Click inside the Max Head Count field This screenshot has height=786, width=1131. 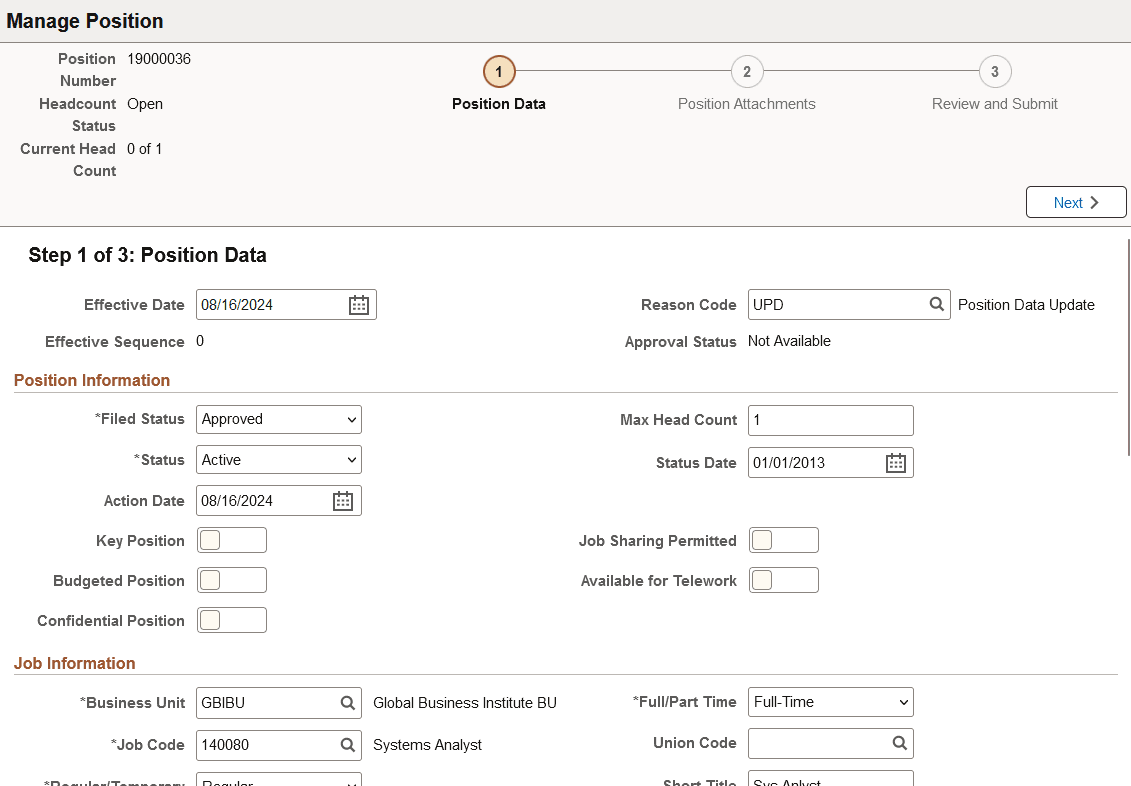coord(830,420)
